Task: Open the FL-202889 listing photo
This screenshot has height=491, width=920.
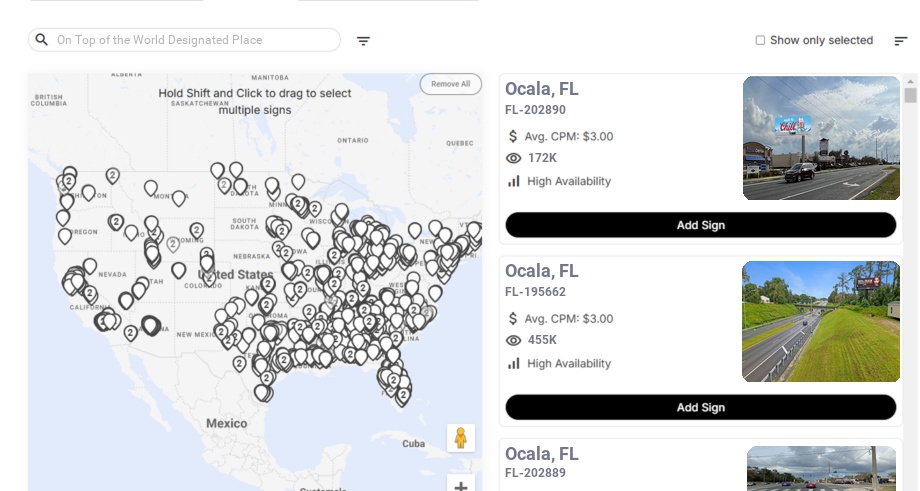Action: (x=821, y=468)
